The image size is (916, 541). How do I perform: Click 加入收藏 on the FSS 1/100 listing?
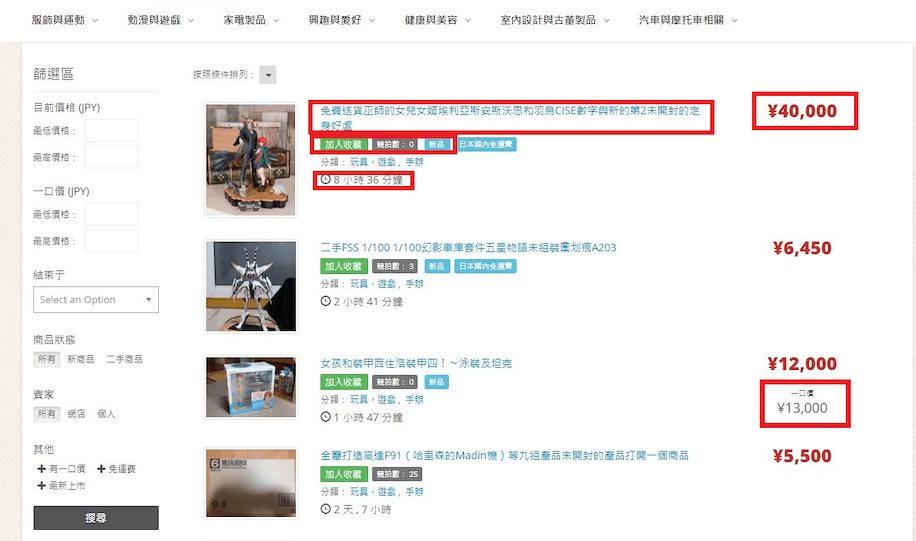point(344,266)
